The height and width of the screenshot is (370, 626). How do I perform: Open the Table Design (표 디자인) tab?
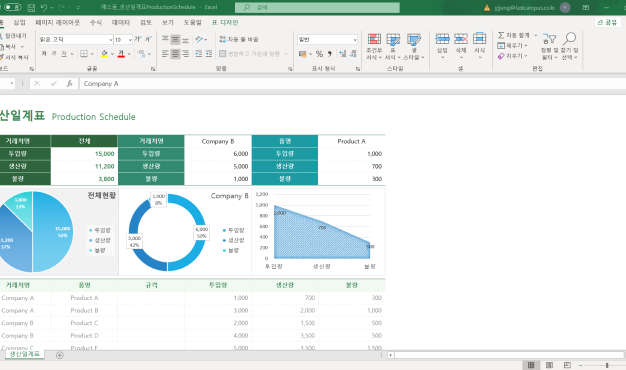(x=225, y=22)
